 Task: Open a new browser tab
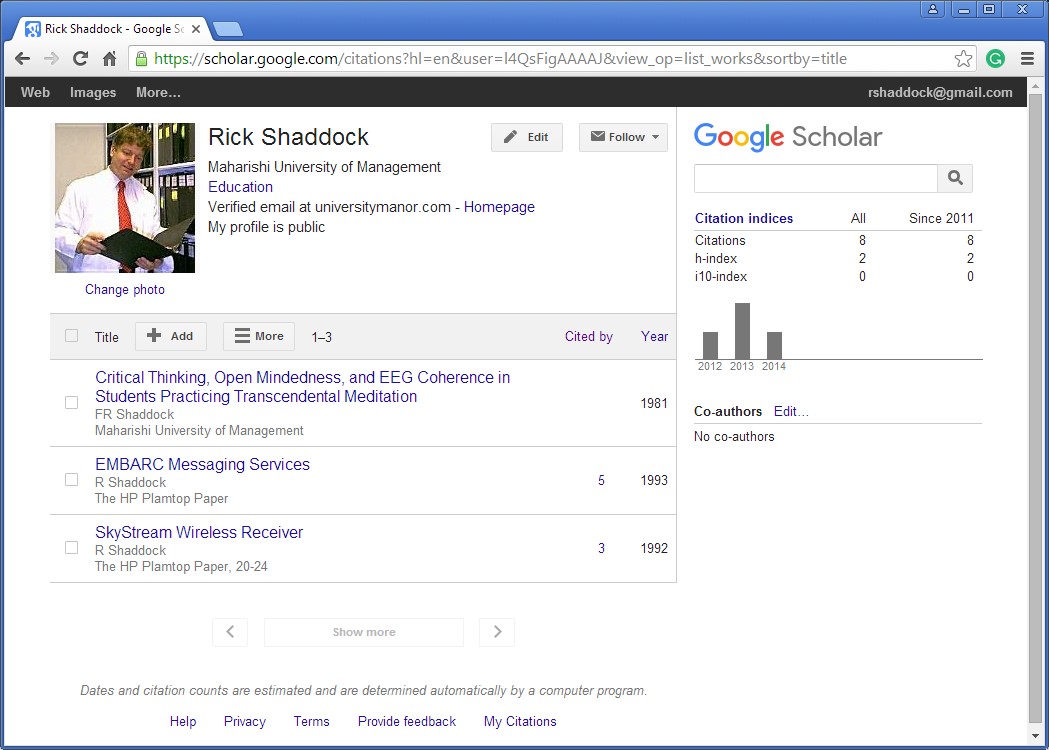click(228, 29)
